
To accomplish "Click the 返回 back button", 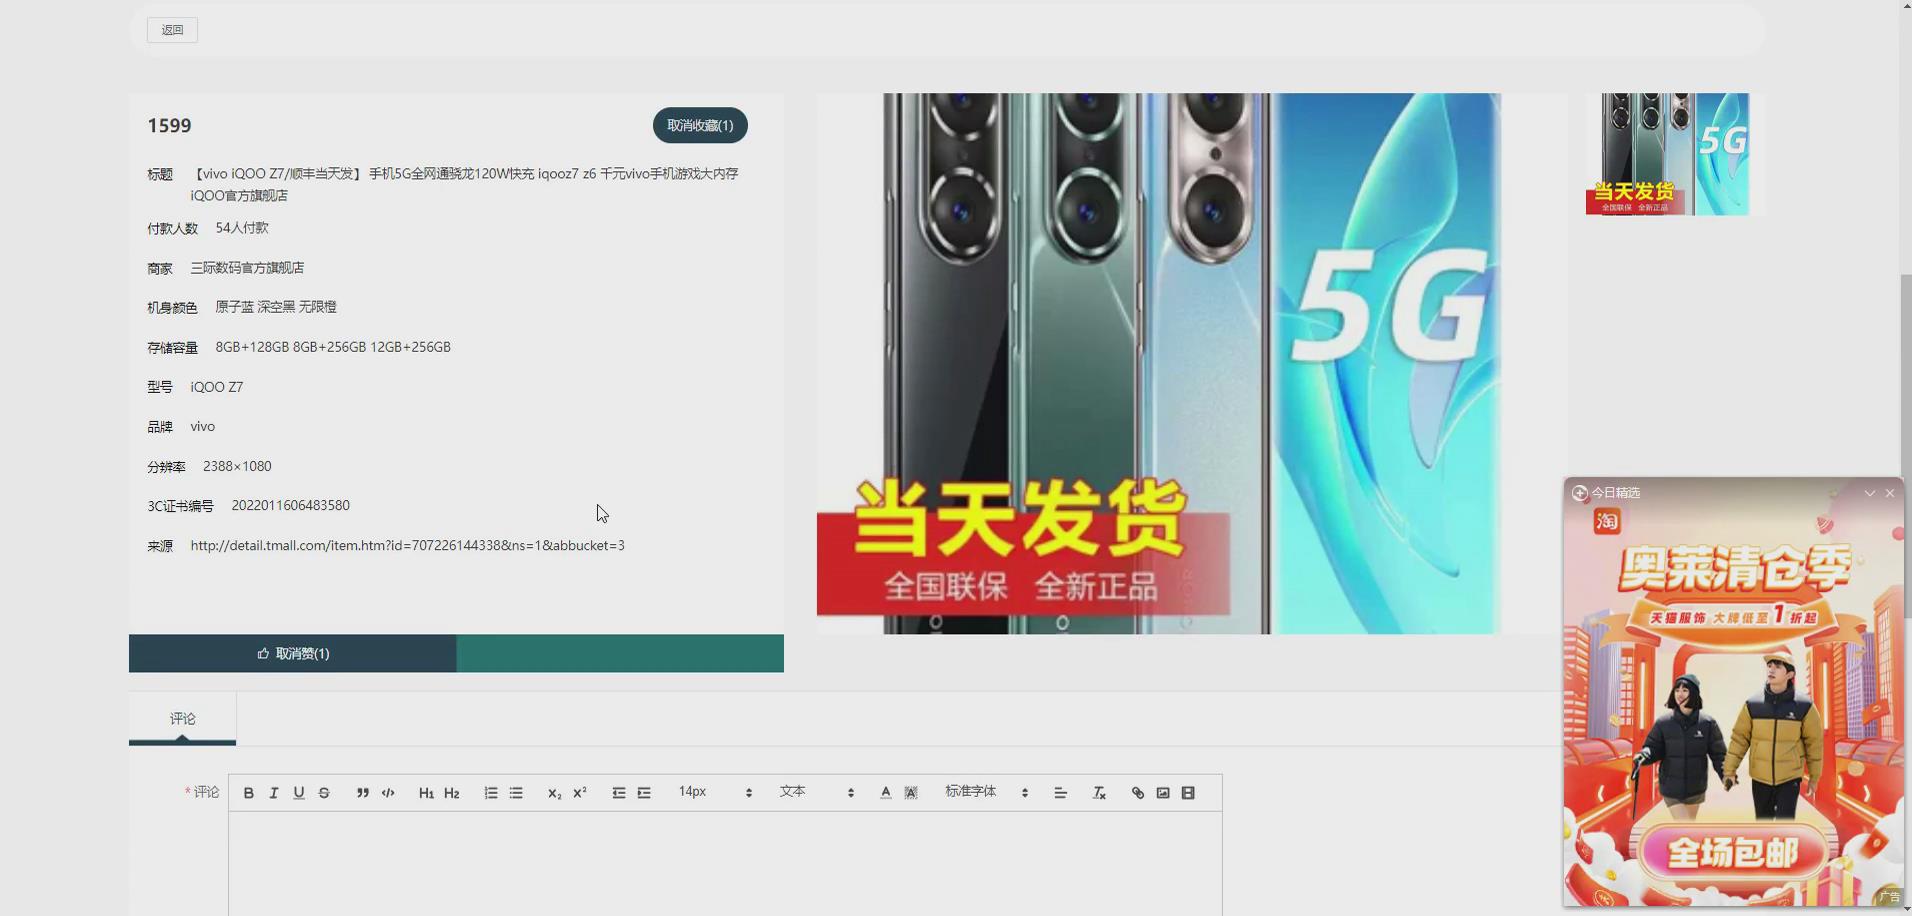I will pyautogui.click(x=172, y=30).
